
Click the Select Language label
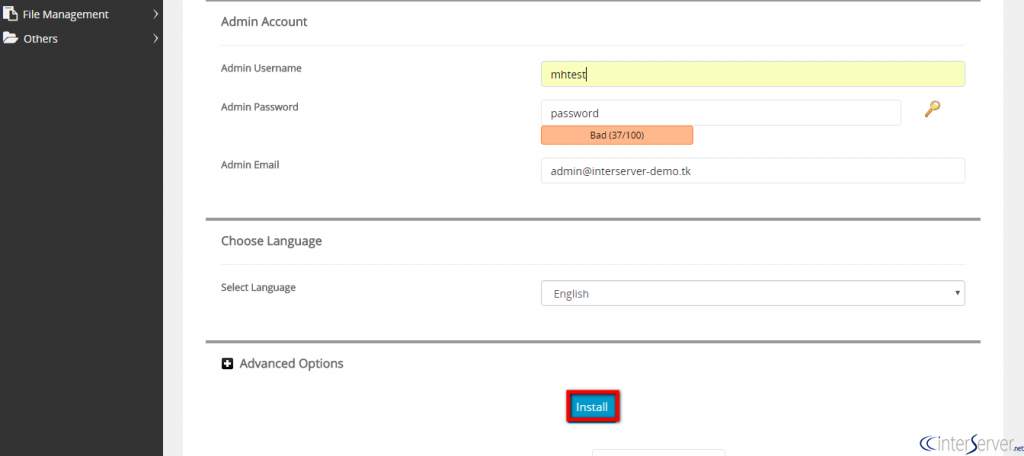pyautogui.click(x=259, y=287)
